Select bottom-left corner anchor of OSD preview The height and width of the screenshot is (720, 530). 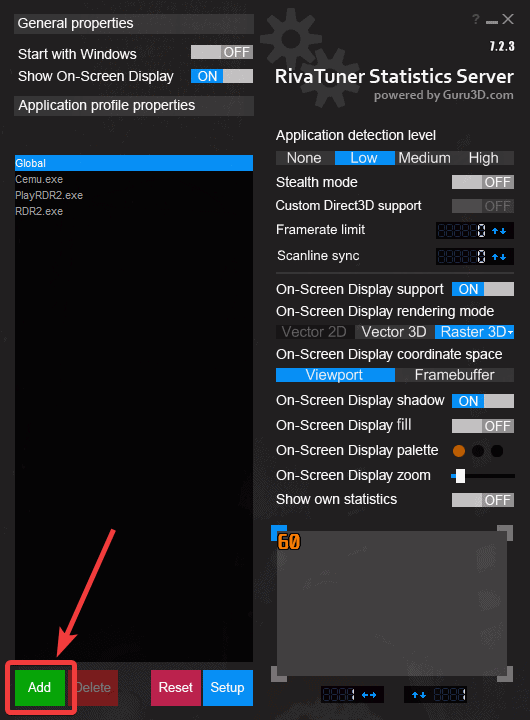coord(279,674)
